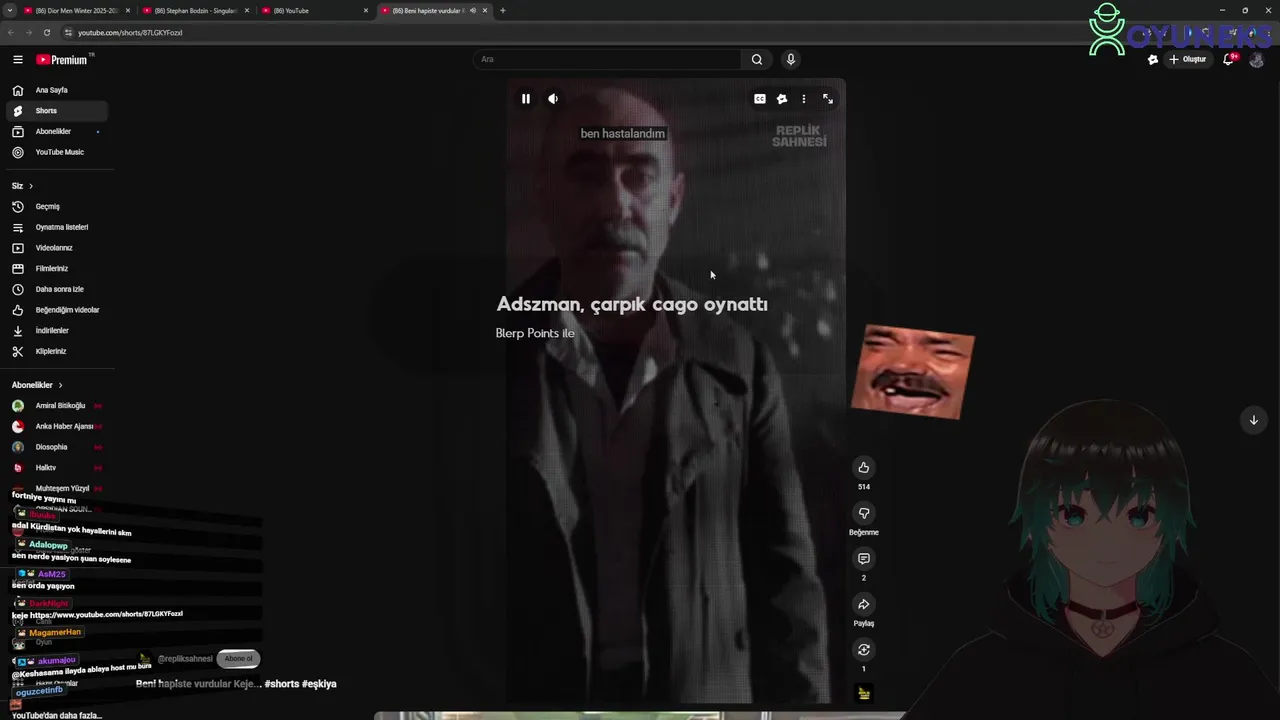Screen dimensions: 1280x720
Task: Start voice search with microphone icon
Action: tap(791, 59)
